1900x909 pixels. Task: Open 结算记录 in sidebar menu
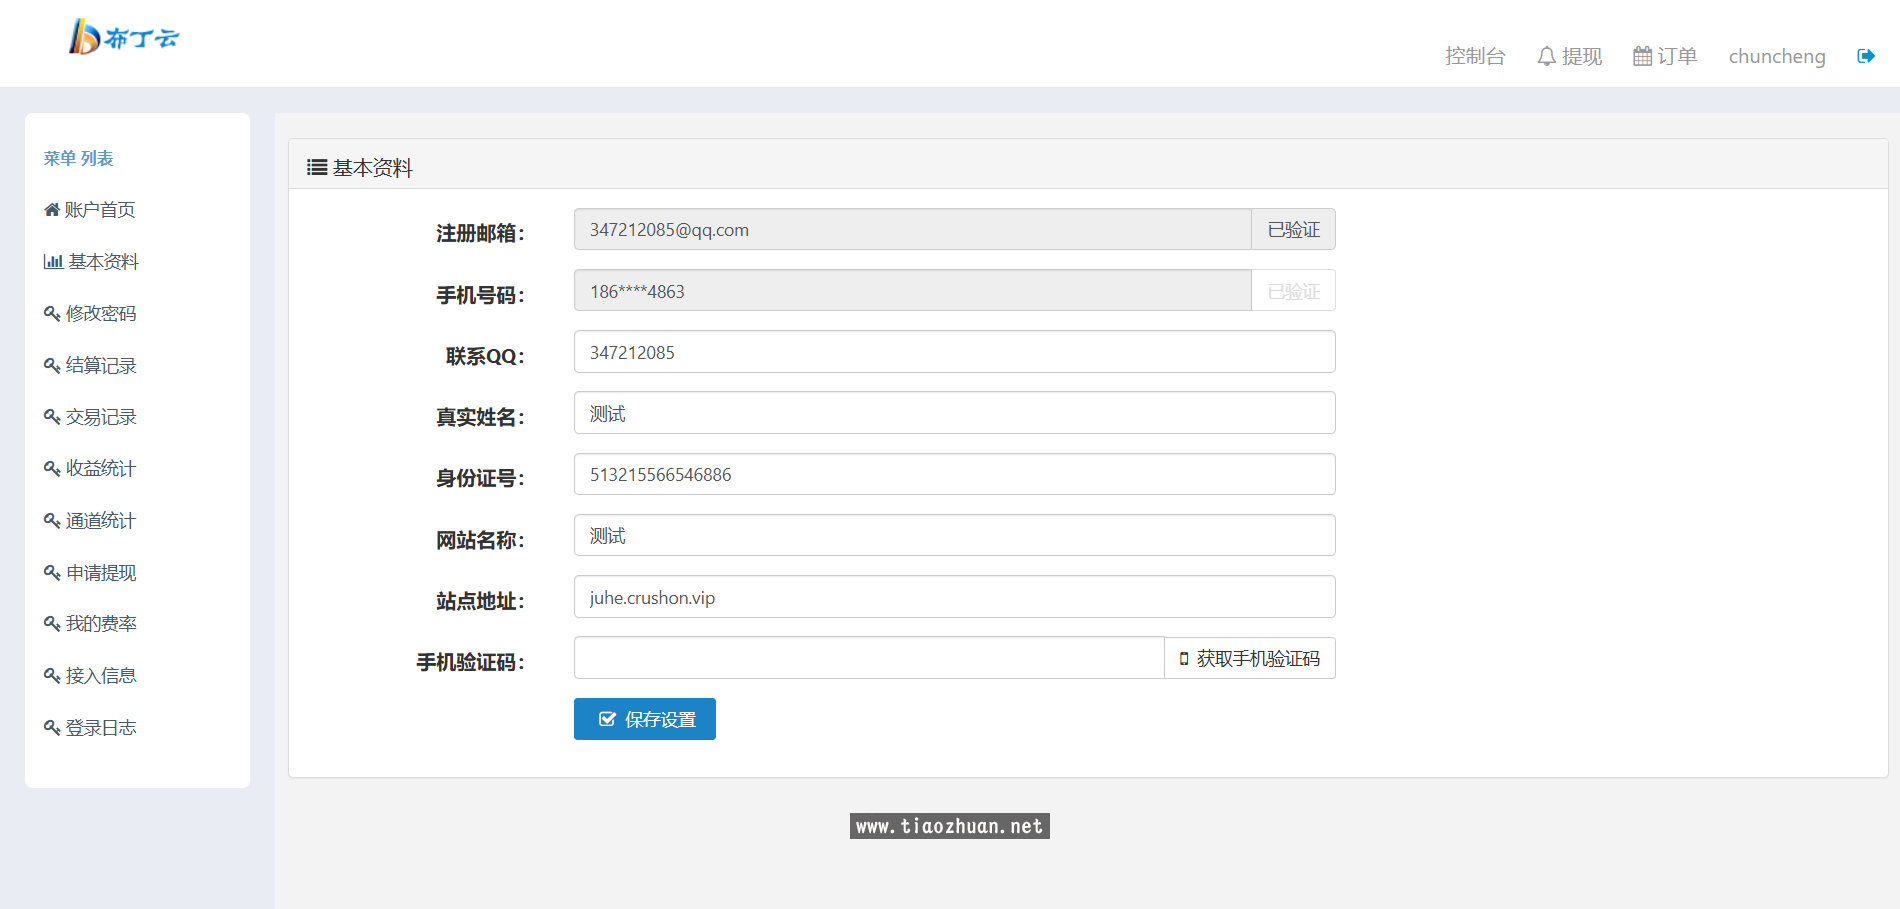click(90, 366)
